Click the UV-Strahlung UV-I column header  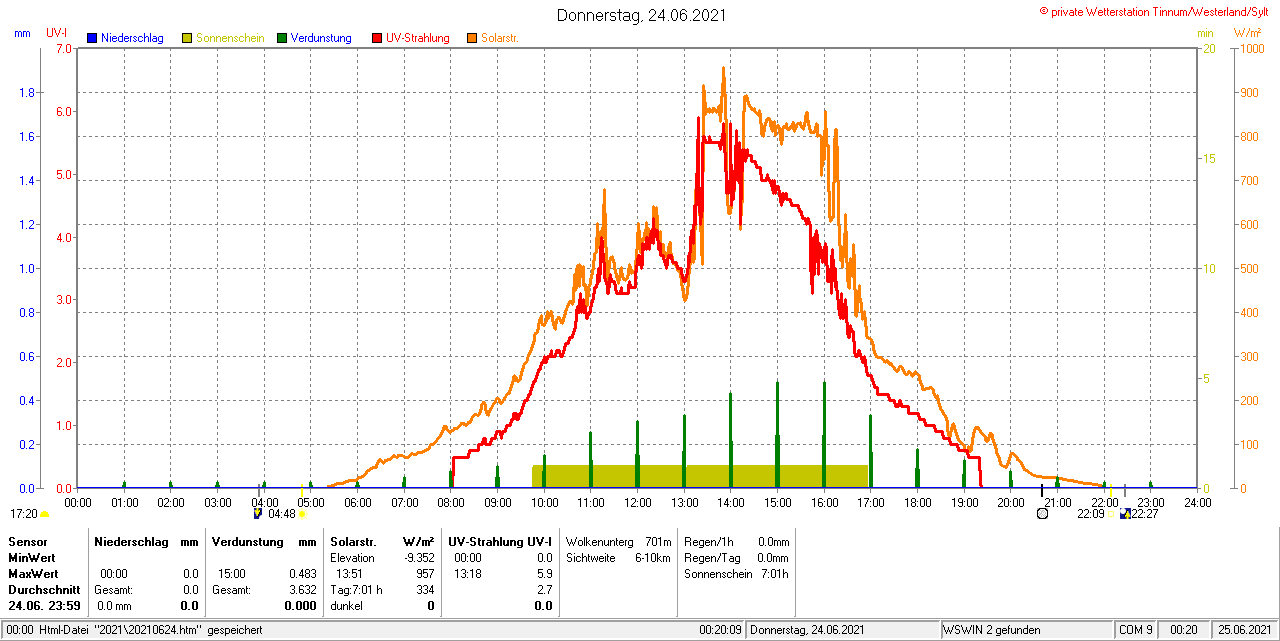(500, 541)
